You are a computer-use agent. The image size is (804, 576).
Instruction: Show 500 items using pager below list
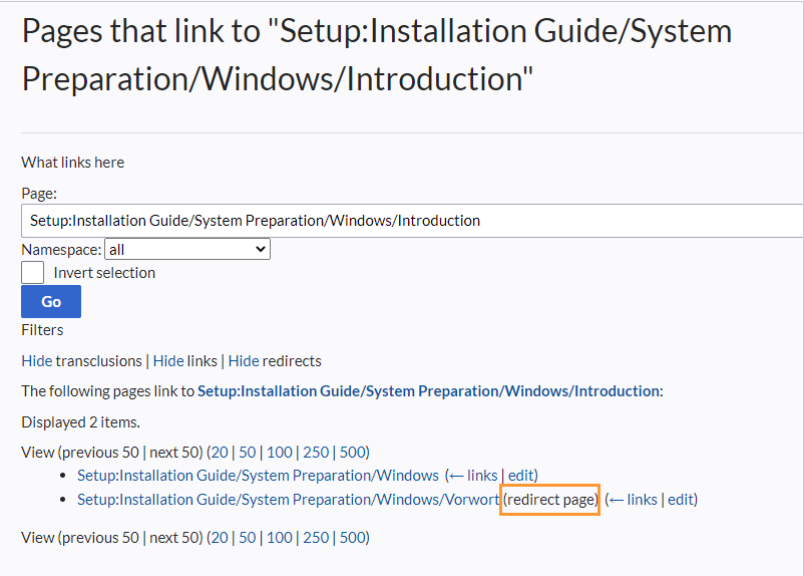352,537
